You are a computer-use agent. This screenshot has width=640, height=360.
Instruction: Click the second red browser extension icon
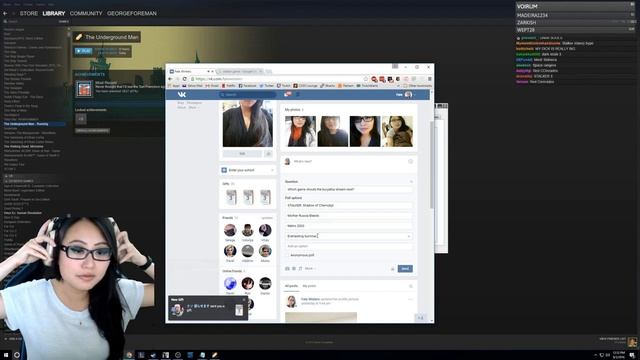382,79
